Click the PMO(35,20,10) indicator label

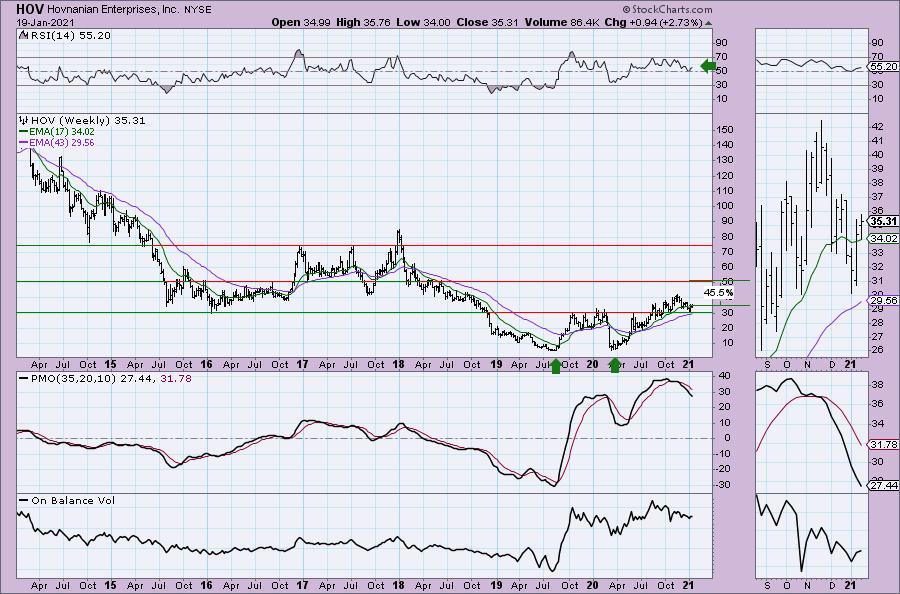(74, 379)
